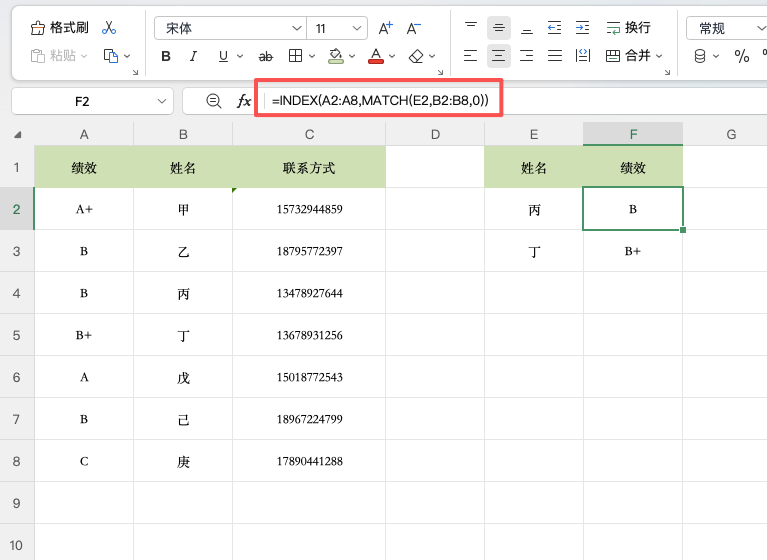Click Decrease Indent icon
This screenshot has width=767, height=560.
tap(554, 28)
